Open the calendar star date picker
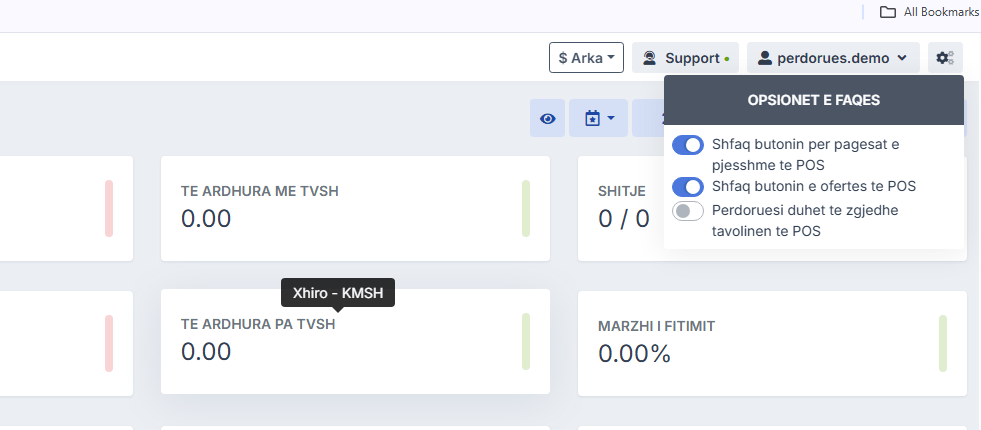981x430 pixels. point(592,118)
